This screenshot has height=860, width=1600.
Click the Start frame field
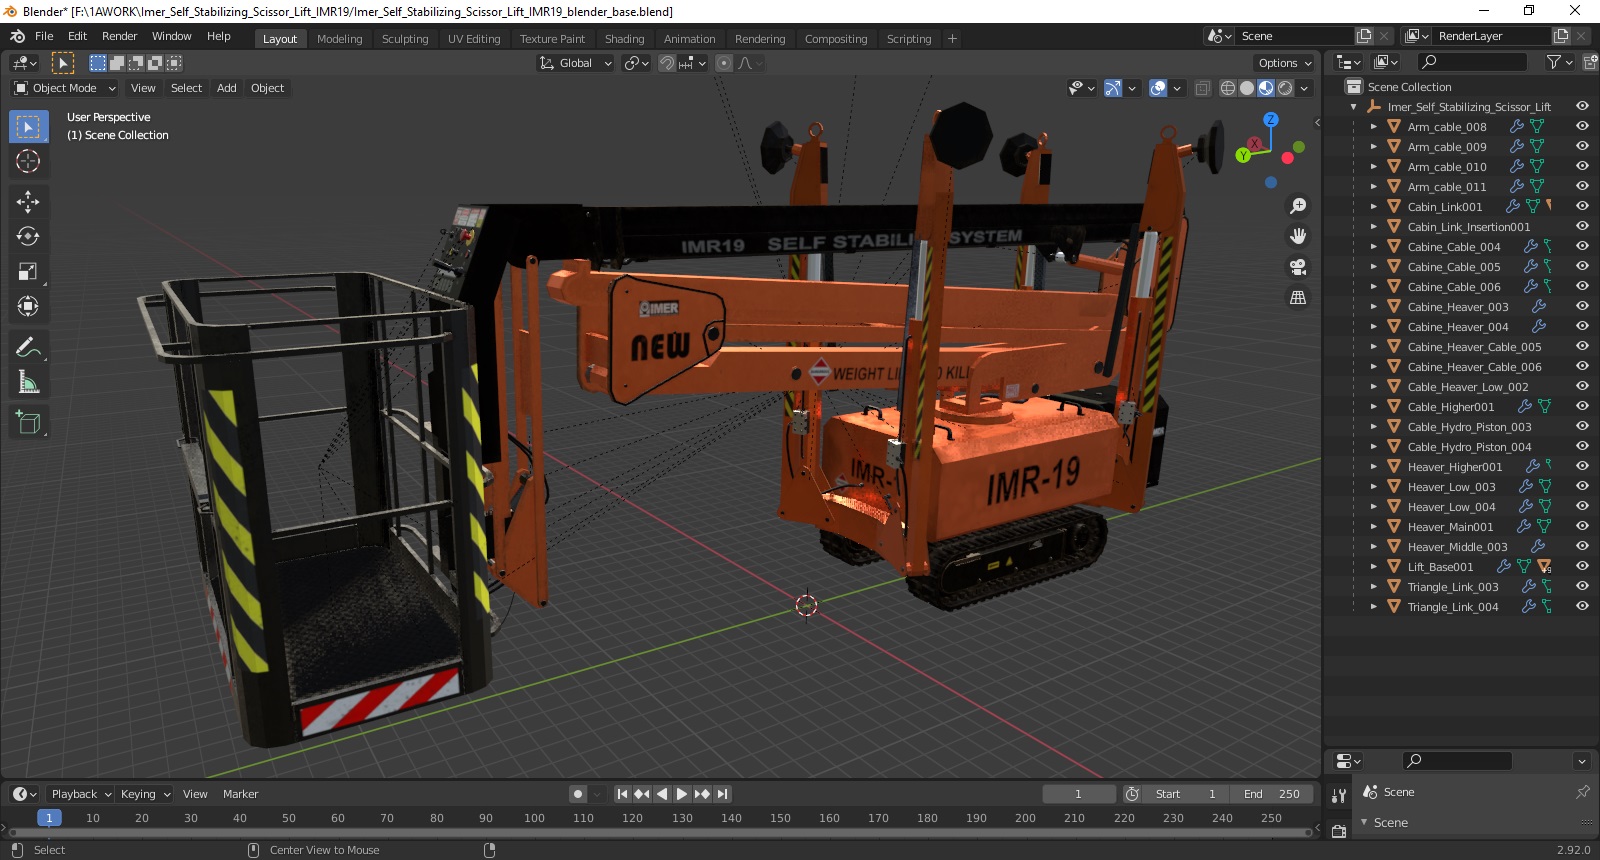1186,794
